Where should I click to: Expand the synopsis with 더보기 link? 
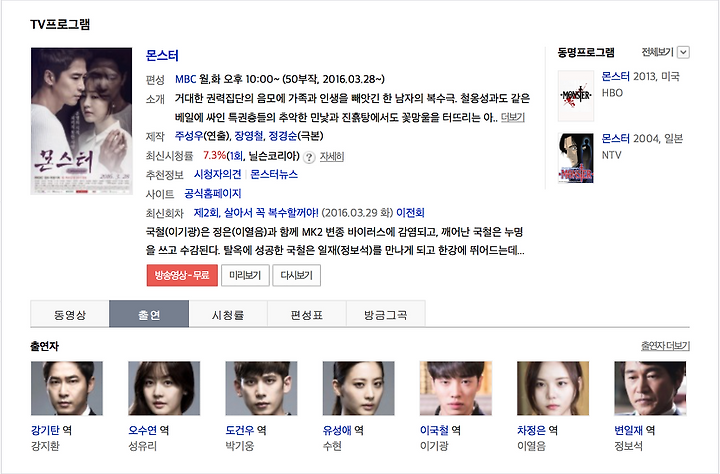(x=512, y=118)
